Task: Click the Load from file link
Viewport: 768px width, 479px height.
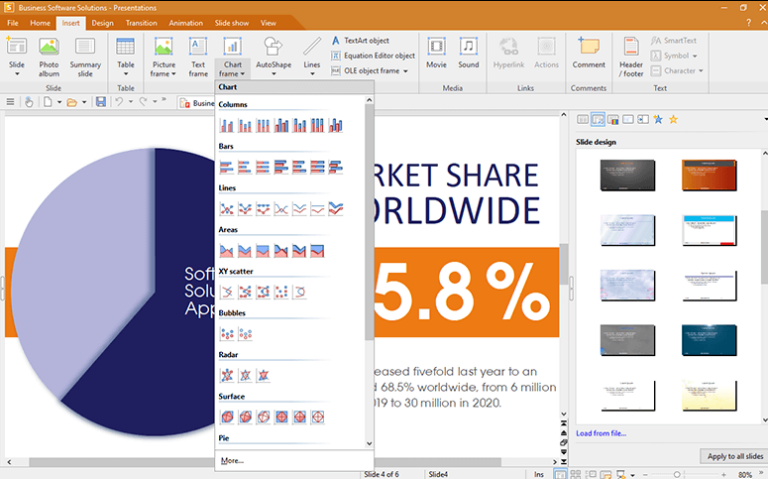Action: click(x=601, y=433)
